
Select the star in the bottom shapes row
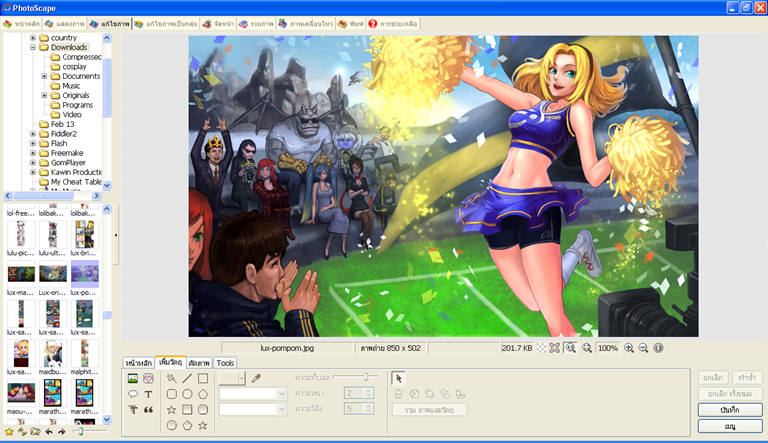[x=203, y=425]
